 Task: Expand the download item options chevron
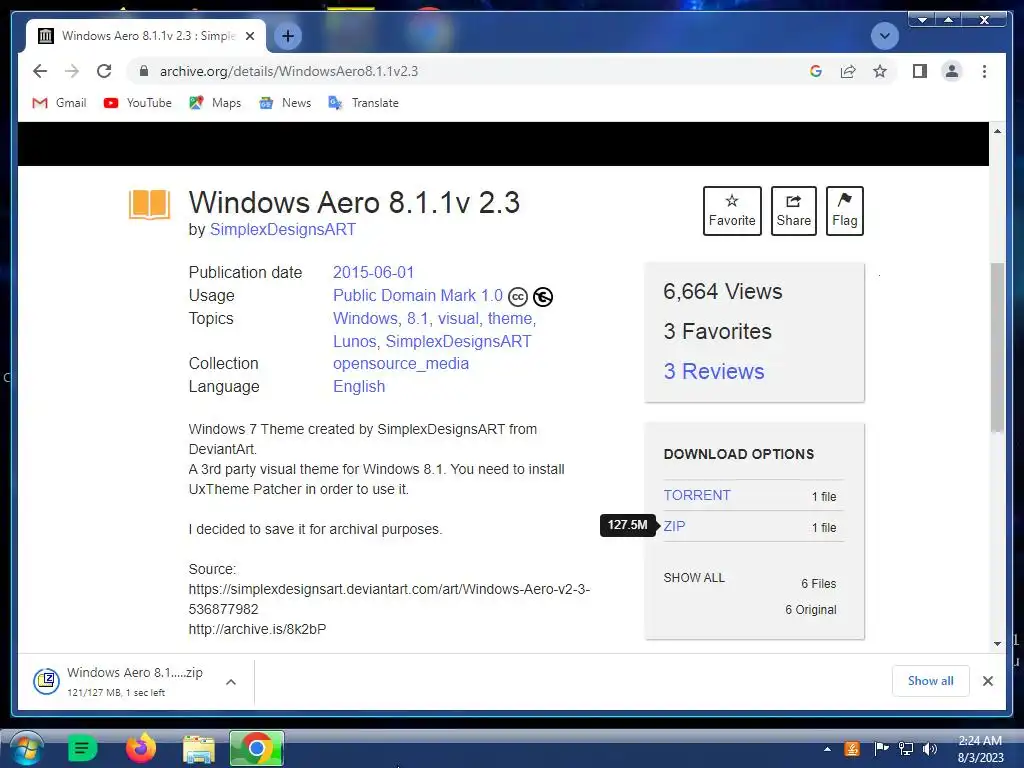point(231,682)
